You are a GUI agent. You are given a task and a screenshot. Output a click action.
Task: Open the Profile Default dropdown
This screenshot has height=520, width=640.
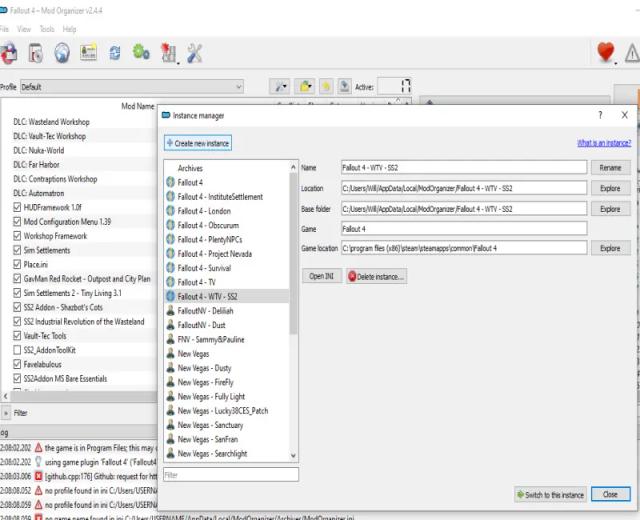coord(132,87)
